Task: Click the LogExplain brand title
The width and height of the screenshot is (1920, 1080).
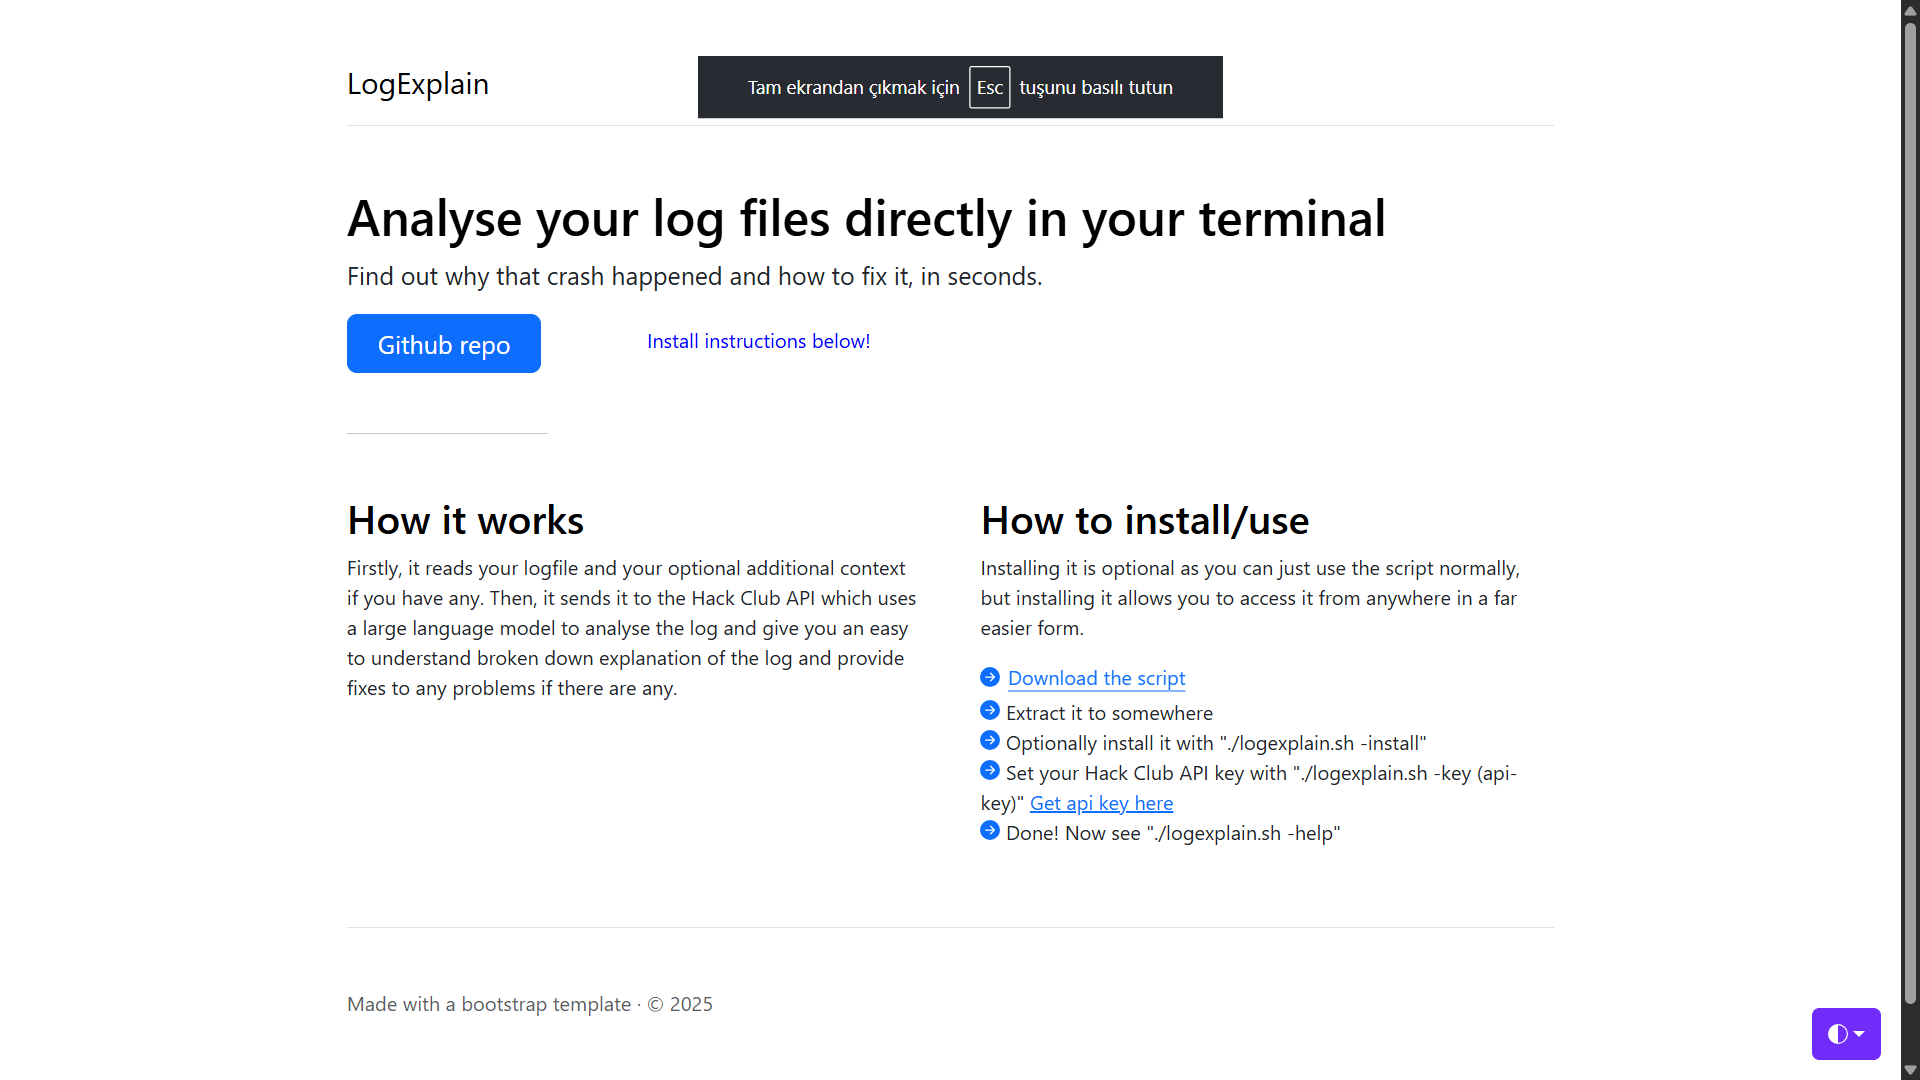Action: point(417,84)
